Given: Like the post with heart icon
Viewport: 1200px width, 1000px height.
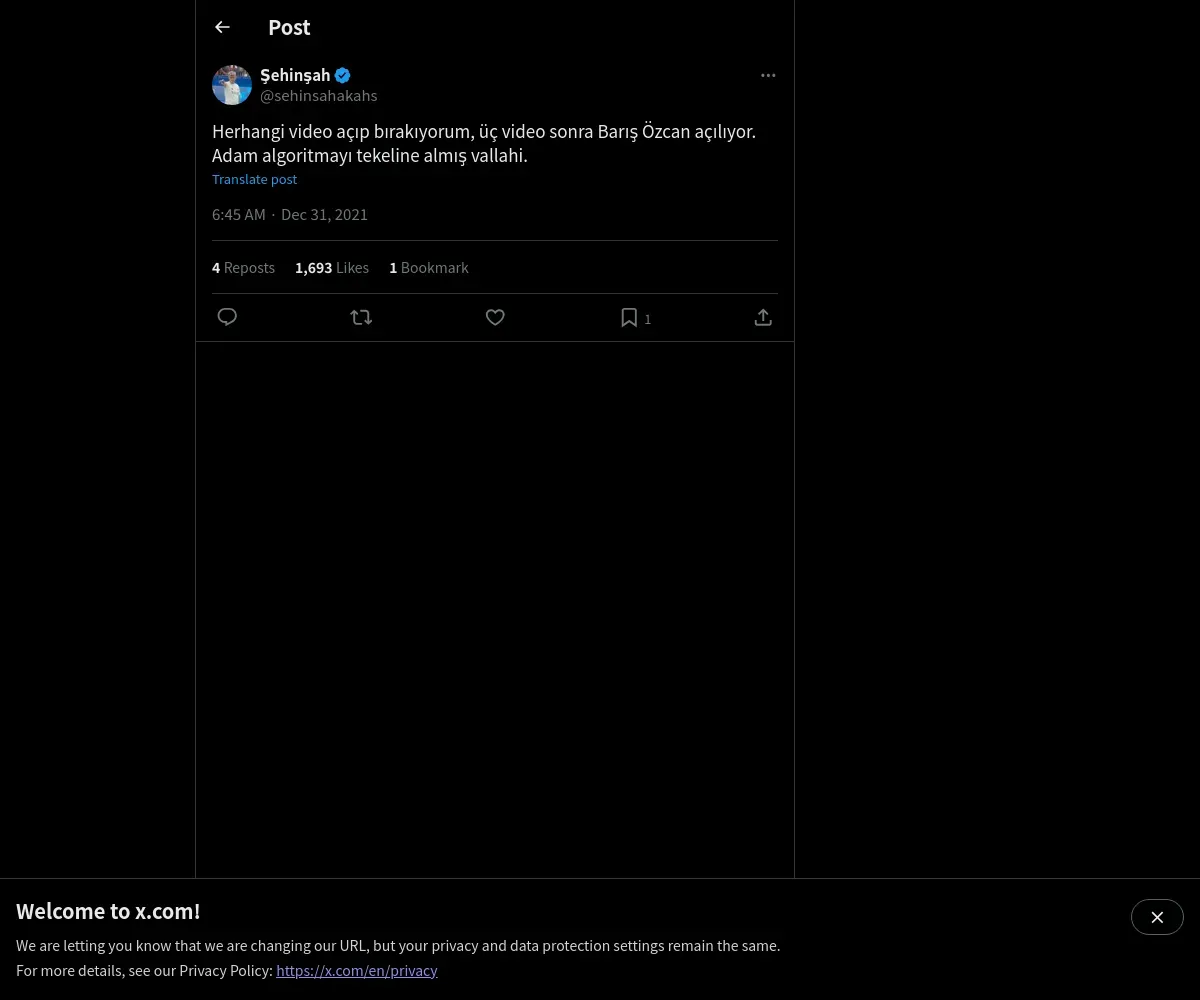Looking at the screenshot, I should point(495,317).
